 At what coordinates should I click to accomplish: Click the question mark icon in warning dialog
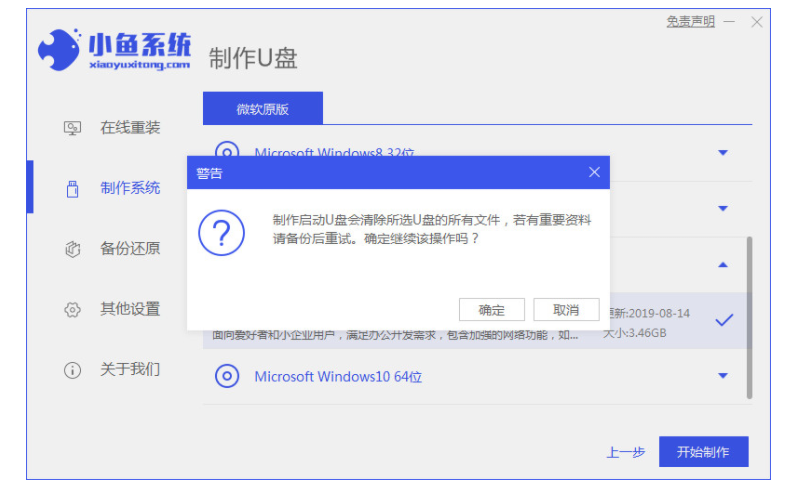[x=221, y=233]
